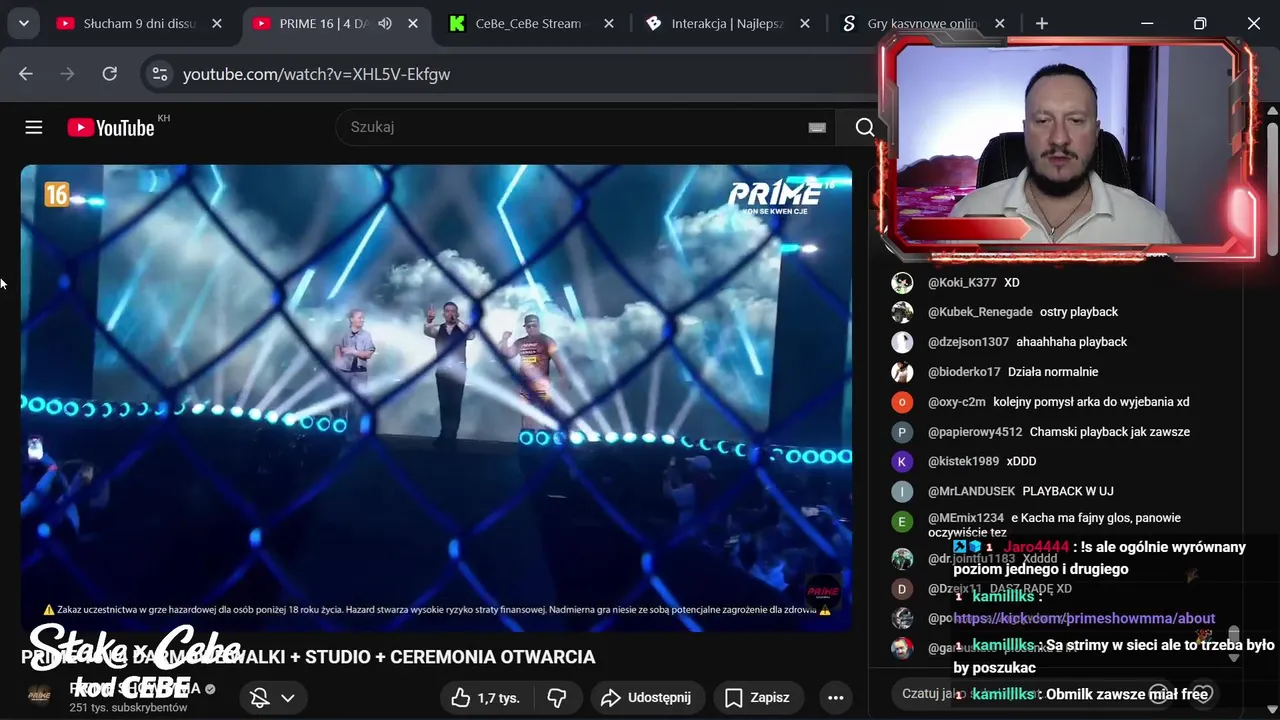Open a new browser tab
The image size is (1280, 720).
pyautogui.click(x=1042, y=23)
